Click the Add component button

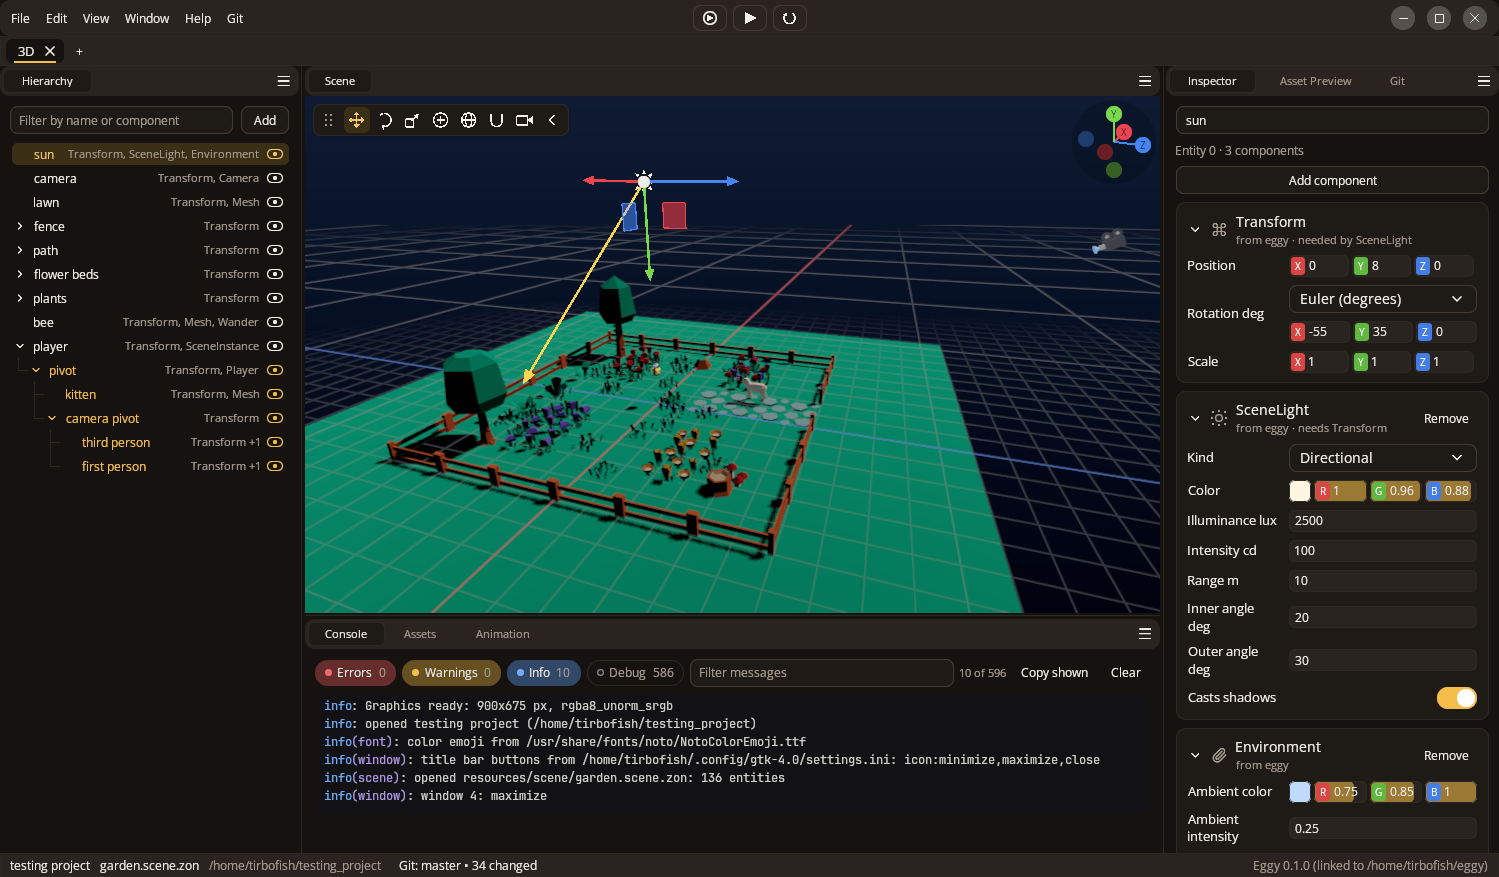[x=1332, y=180]
